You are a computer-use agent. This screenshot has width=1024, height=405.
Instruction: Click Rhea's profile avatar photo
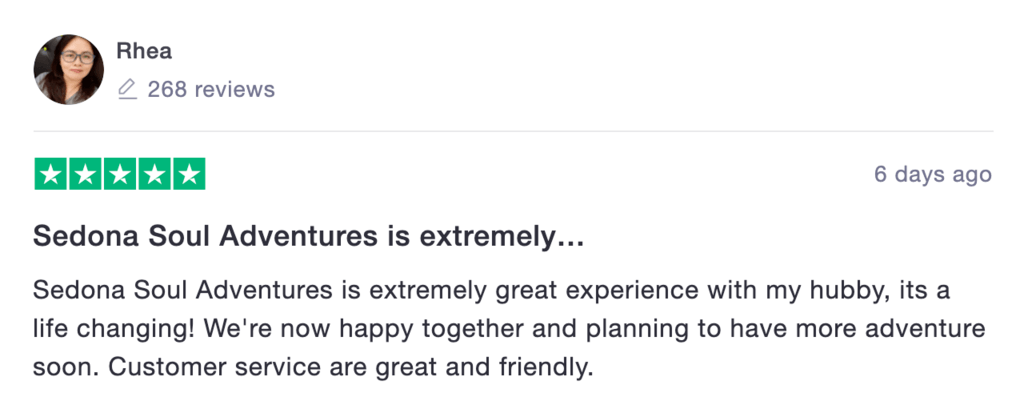(x=69, y=70)
